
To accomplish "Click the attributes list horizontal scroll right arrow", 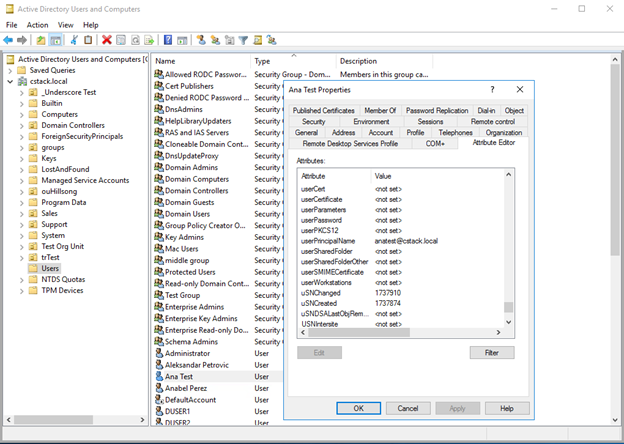I will click(498, 333).
